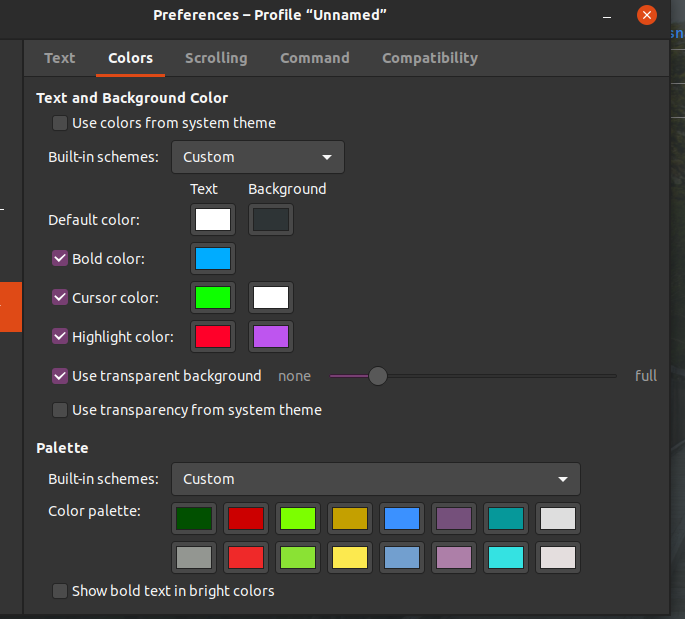685x619 pixels.
Task: Change the white cursor background swatch
Action: 271,297
